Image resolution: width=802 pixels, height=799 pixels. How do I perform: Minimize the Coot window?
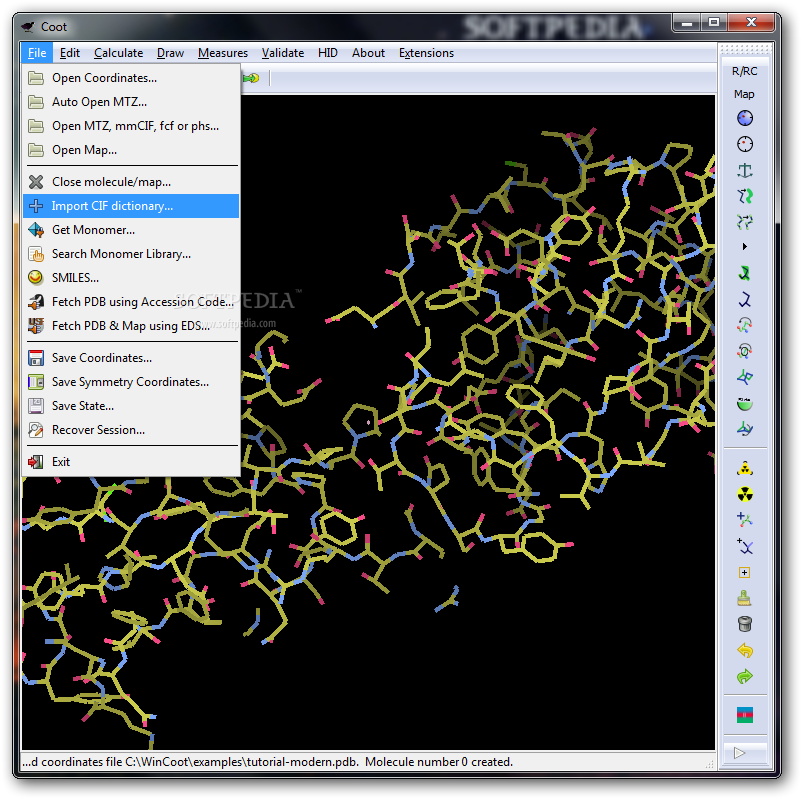pos(686,23)
